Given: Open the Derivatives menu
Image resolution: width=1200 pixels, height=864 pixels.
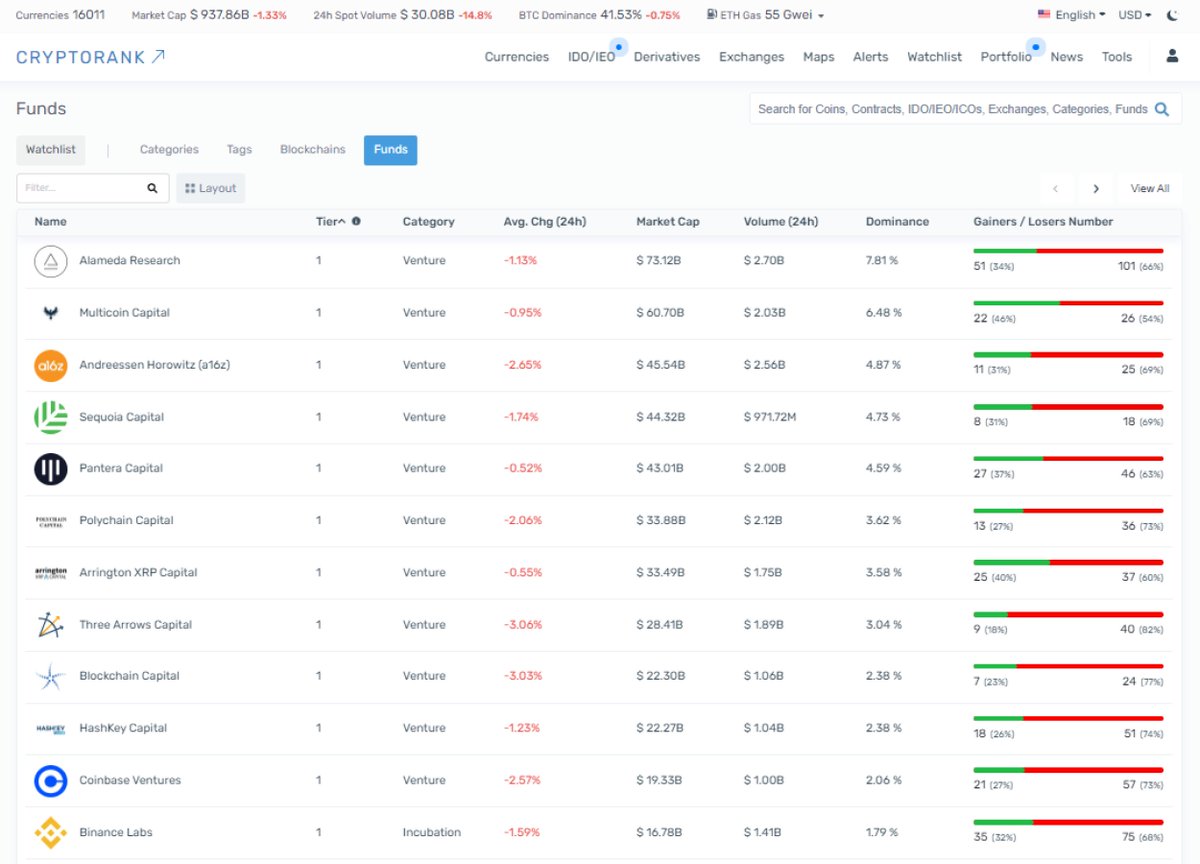Looking at the screenshot, I should (667, 57).
